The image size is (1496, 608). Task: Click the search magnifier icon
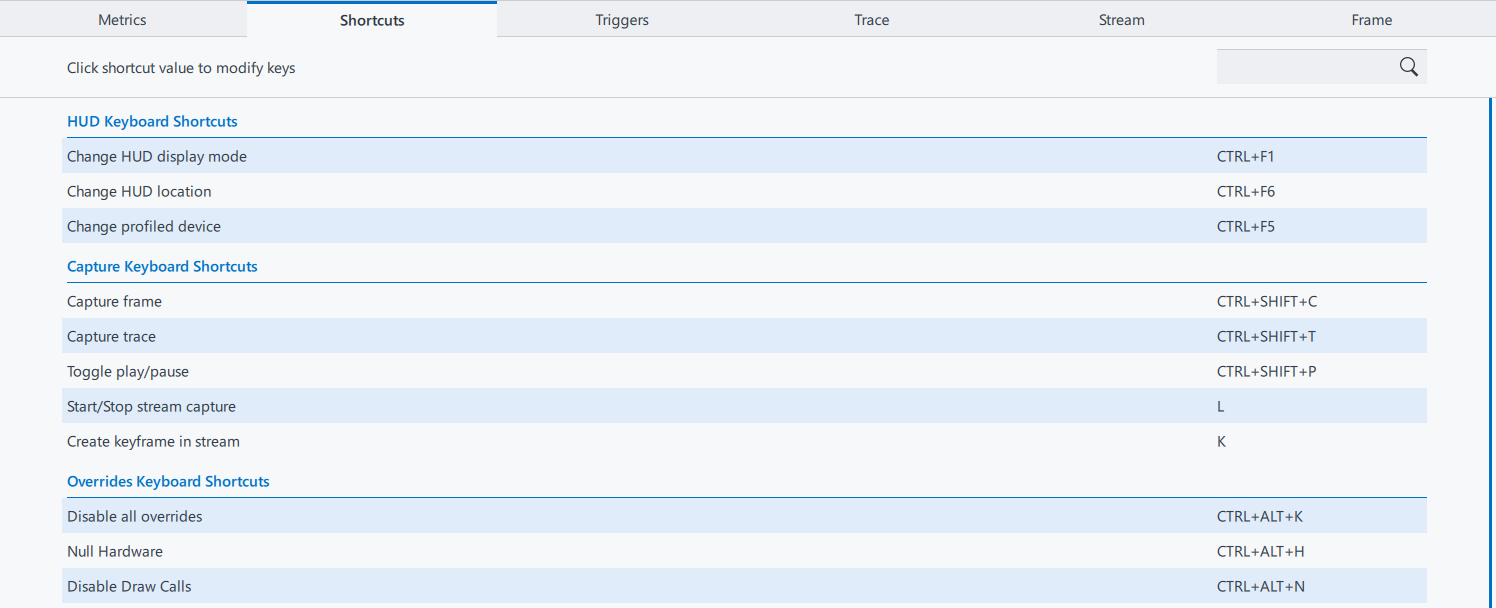1408,67
